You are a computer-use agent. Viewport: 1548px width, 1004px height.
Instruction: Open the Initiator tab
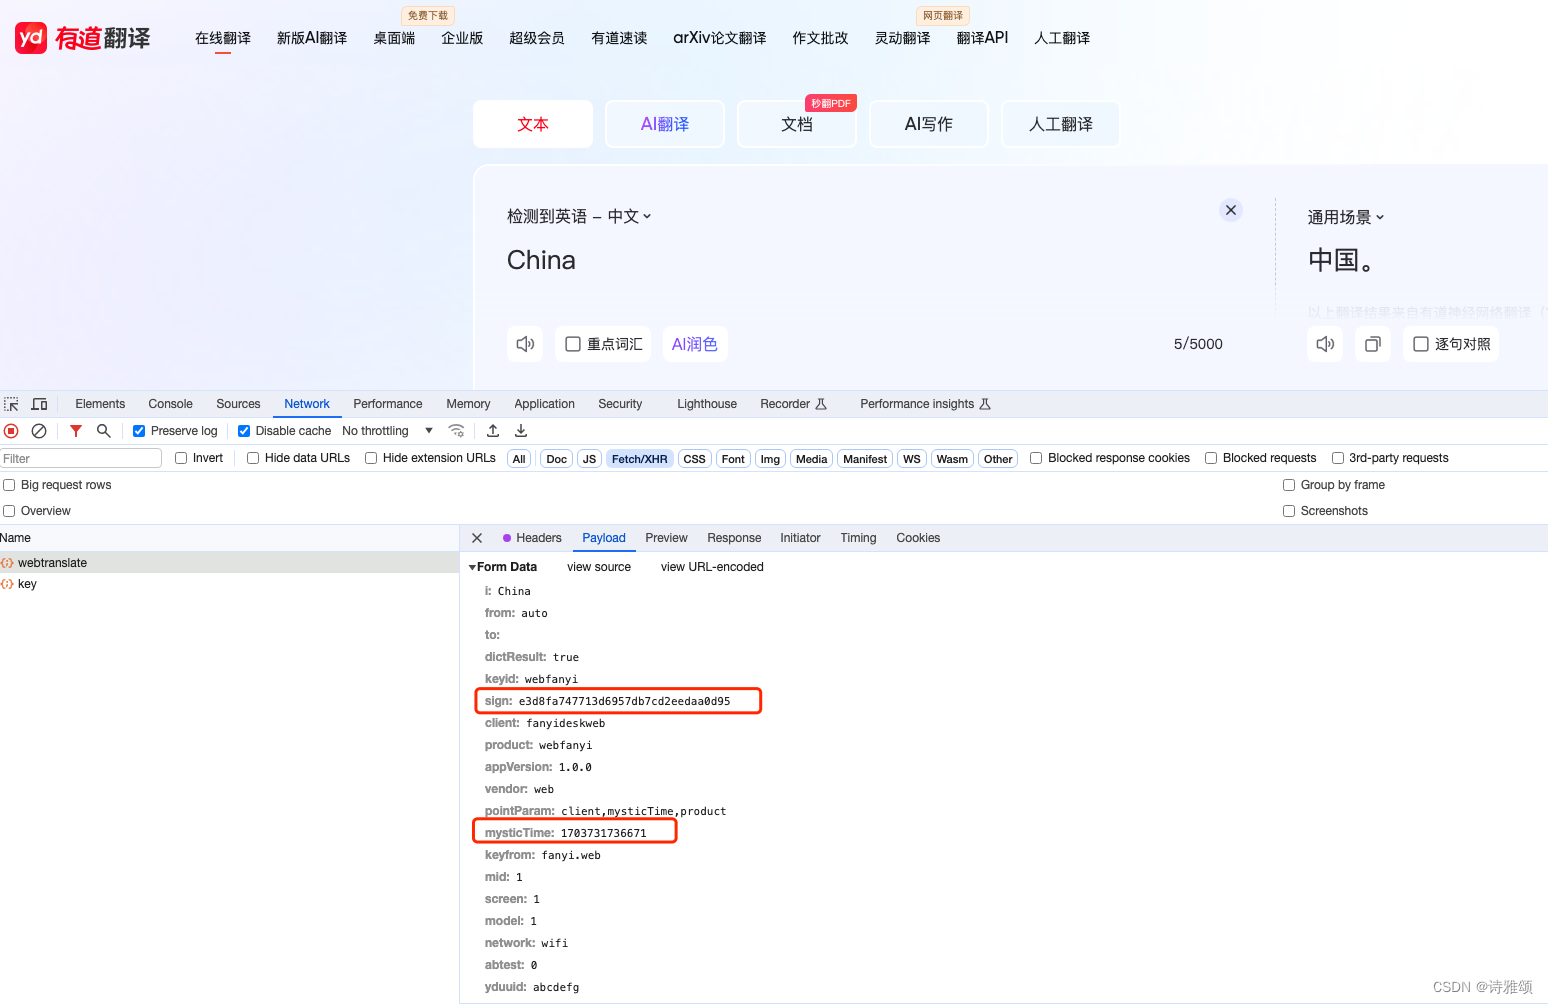point(800,538)
